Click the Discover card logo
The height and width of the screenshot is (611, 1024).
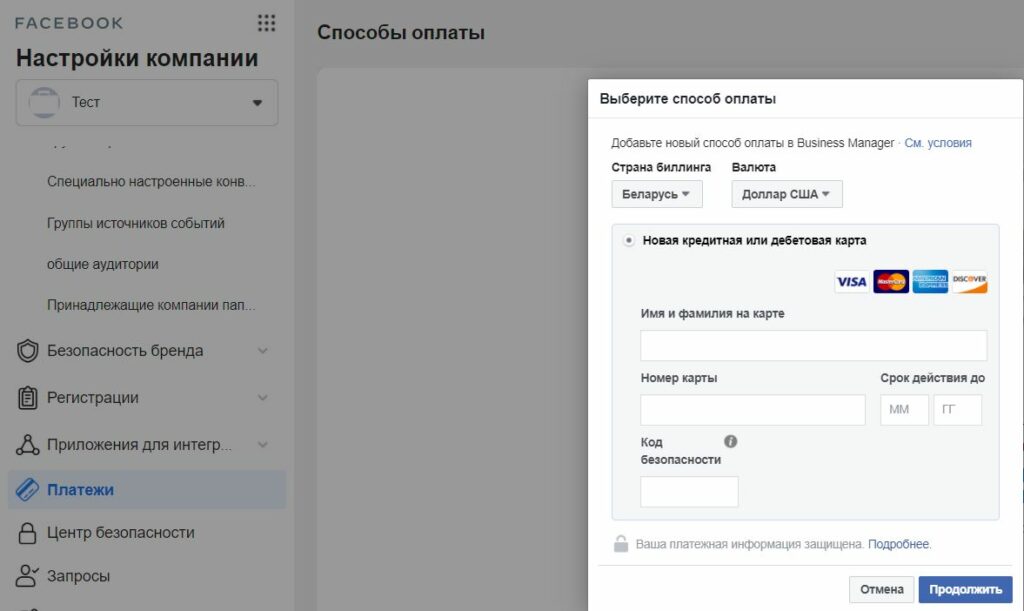coord(969,281)
